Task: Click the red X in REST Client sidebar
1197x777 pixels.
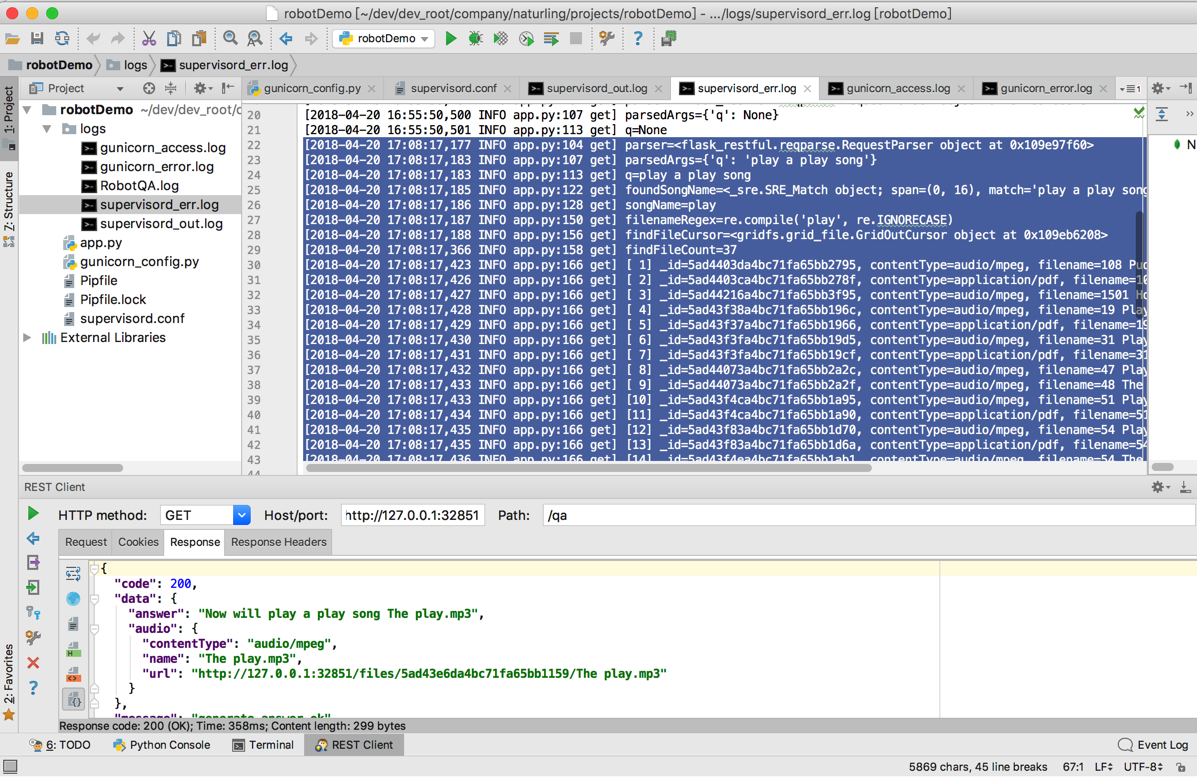Action: point(33,663)
